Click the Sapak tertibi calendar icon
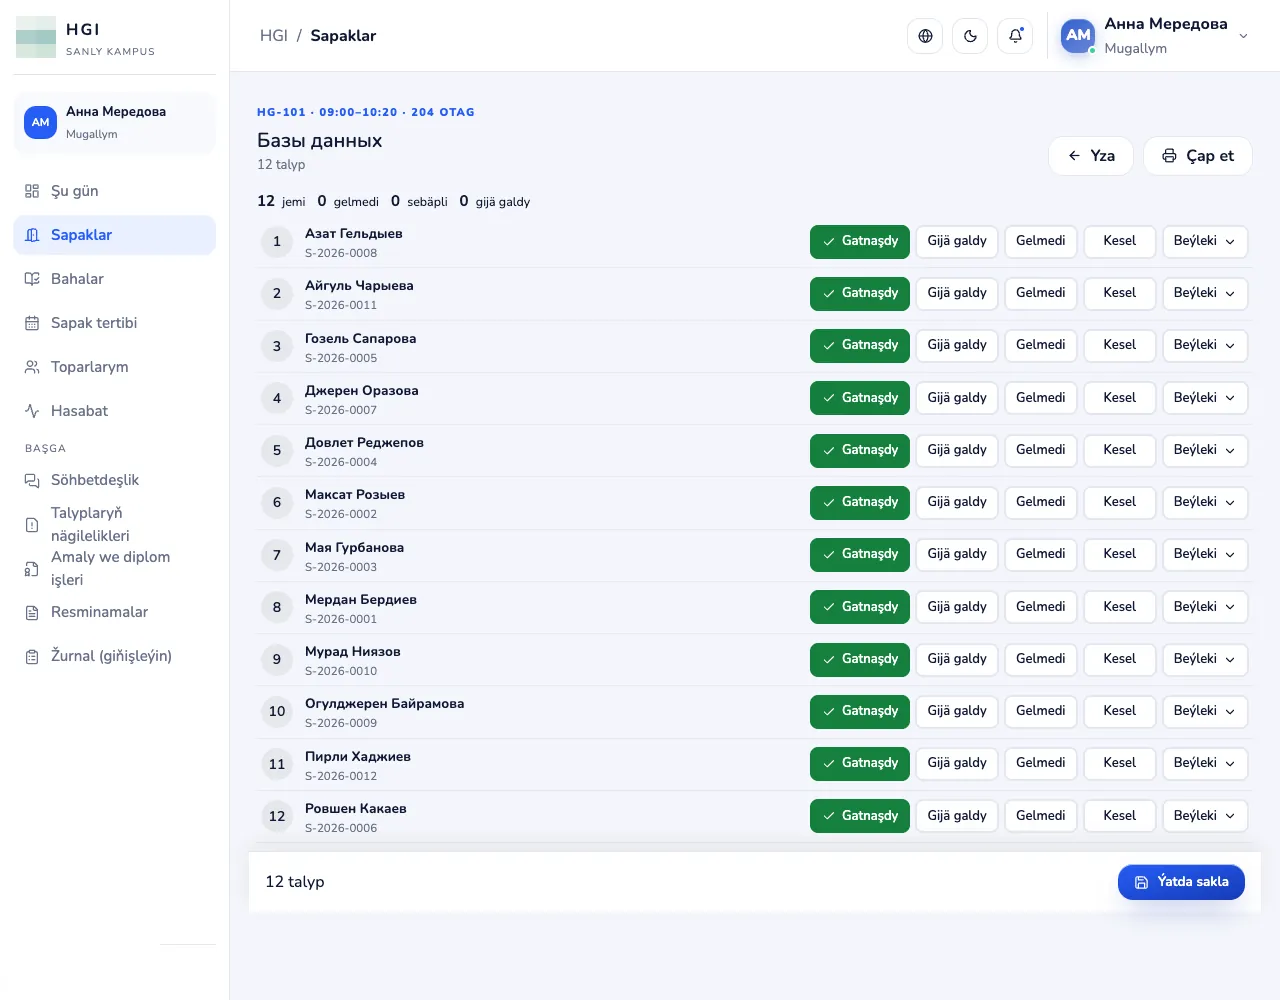This screenshot has height=1000, width=1280. 32,323
